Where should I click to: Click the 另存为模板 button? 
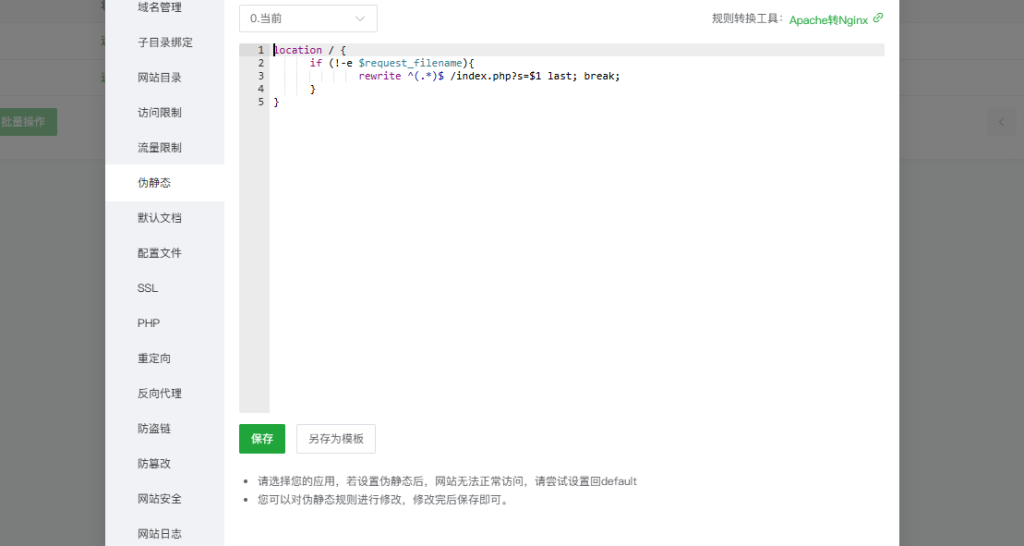click(x=336, y=439)
